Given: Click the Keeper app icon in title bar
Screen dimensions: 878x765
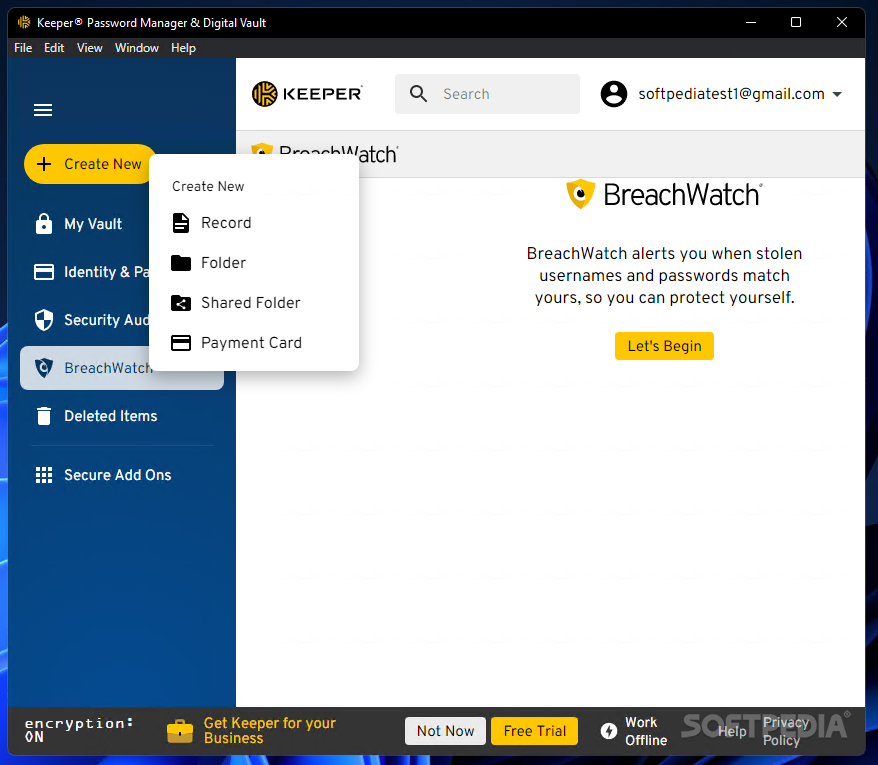Looking at the screenshot, I should pyautogui.click(x=24, y=22).
